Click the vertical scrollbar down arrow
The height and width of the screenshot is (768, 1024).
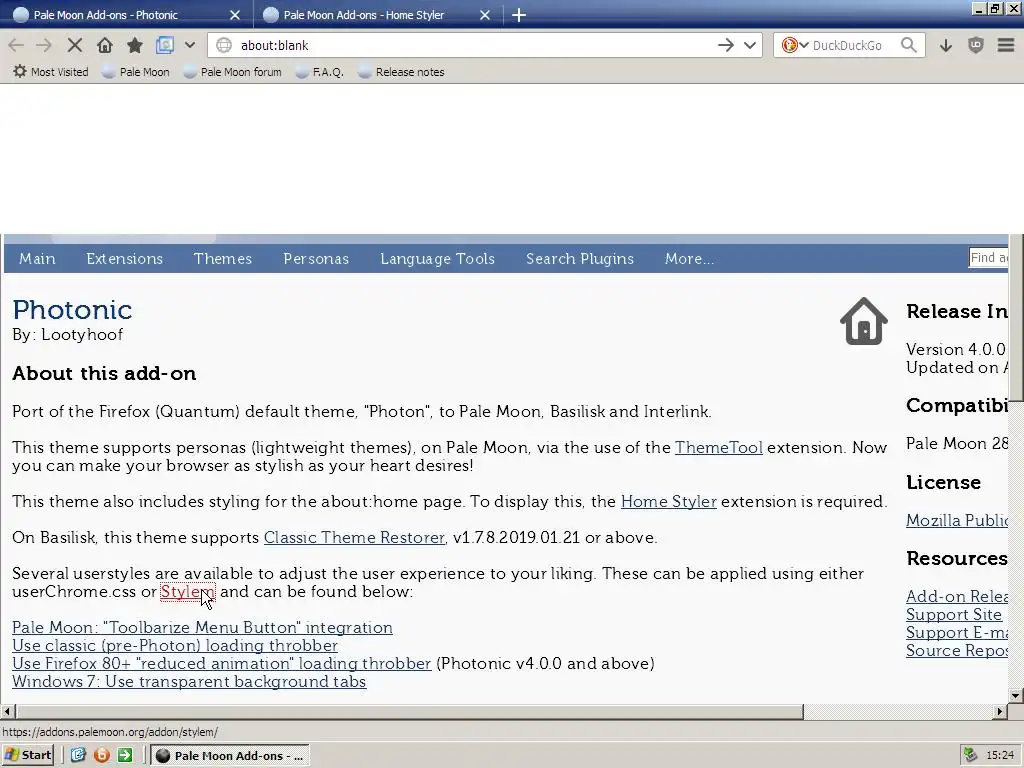click(1016, 696)
